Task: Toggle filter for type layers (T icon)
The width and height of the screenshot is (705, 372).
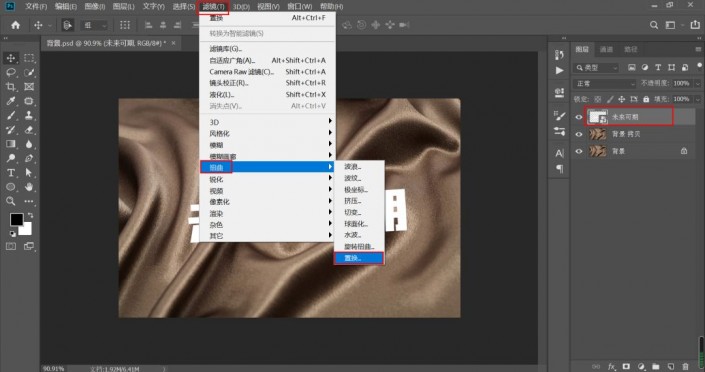Action: (x=658, y=67)
